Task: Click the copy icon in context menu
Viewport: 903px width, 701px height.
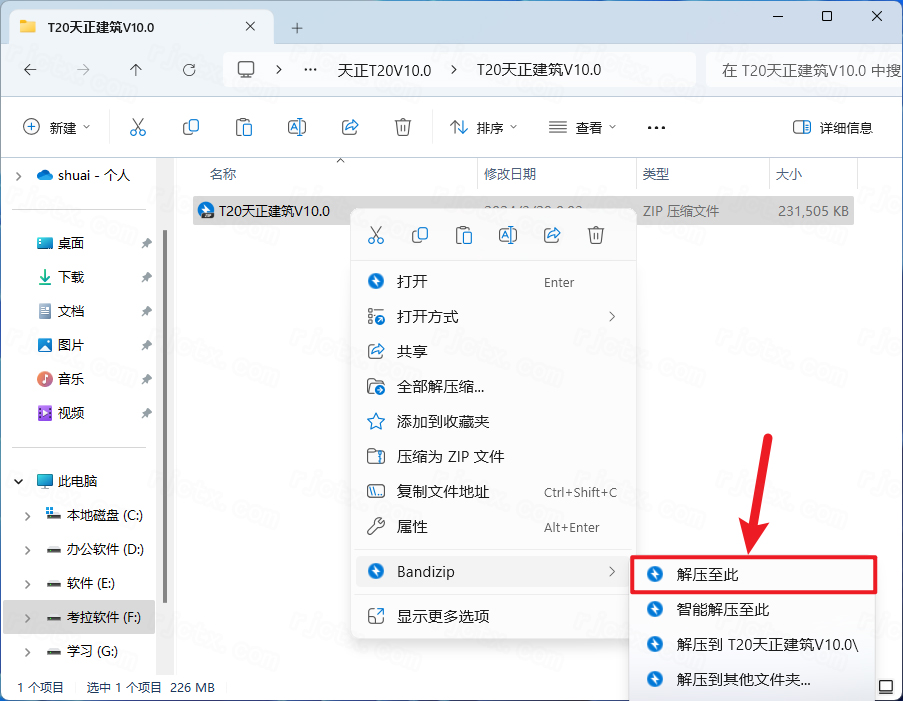Action: 420,235
